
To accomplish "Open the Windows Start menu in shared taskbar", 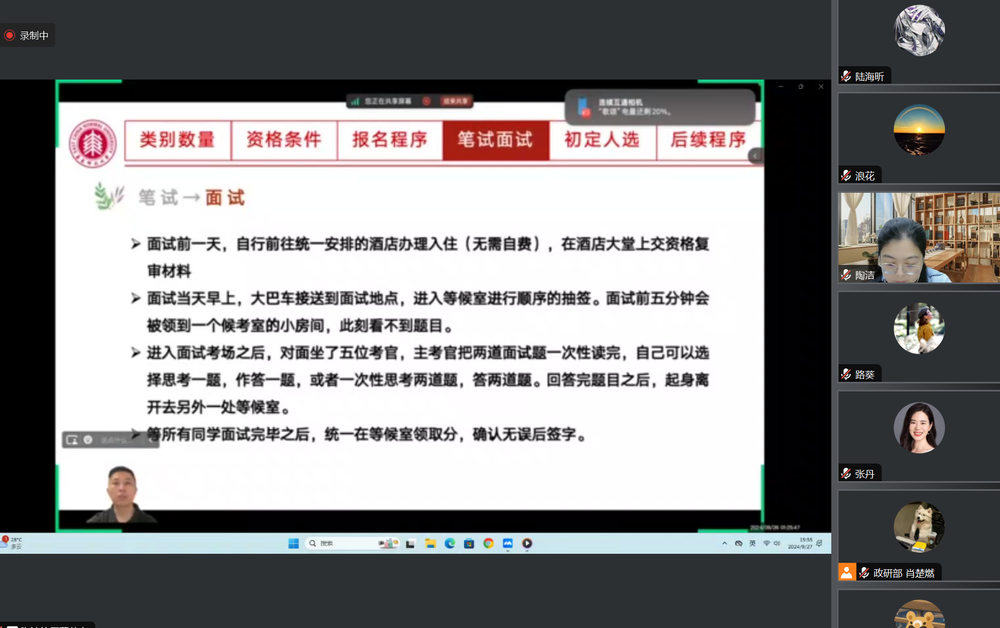I will 293,543.
